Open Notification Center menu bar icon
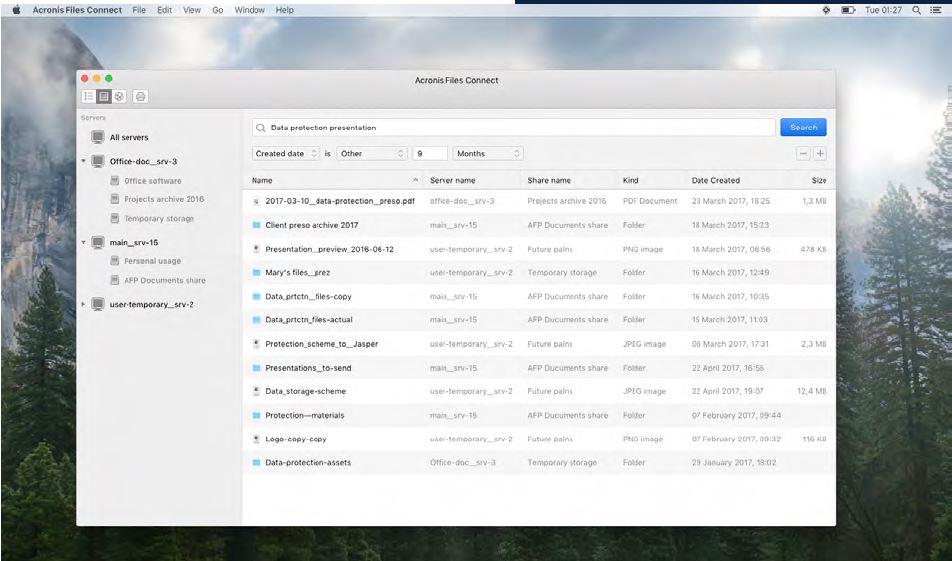This screenshot has width=952, height=561. coord(936,10)
